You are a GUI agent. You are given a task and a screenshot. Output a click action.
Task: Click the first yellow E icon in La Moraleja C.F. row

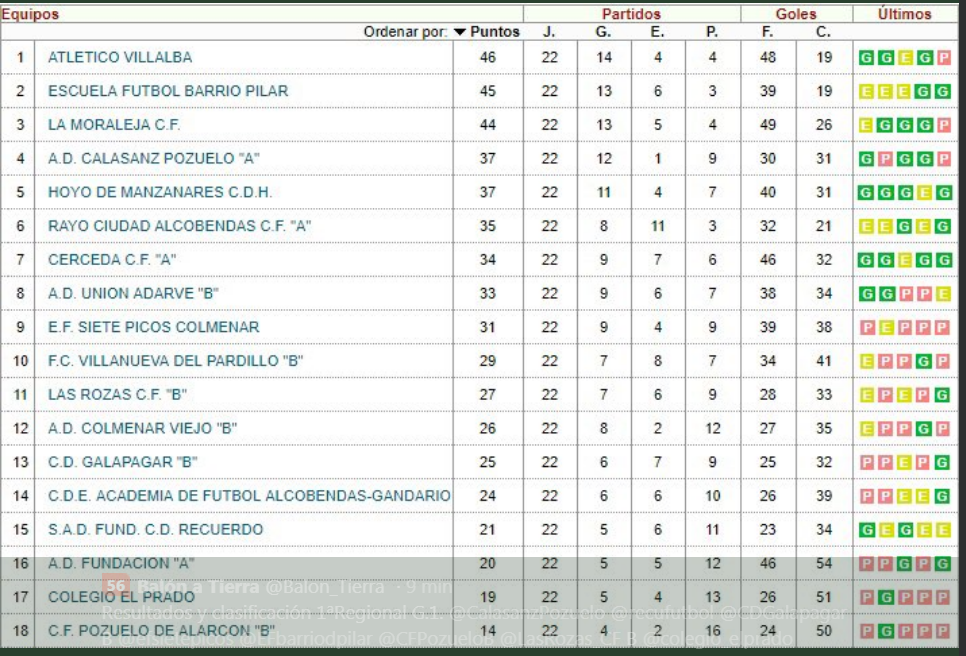866,125
